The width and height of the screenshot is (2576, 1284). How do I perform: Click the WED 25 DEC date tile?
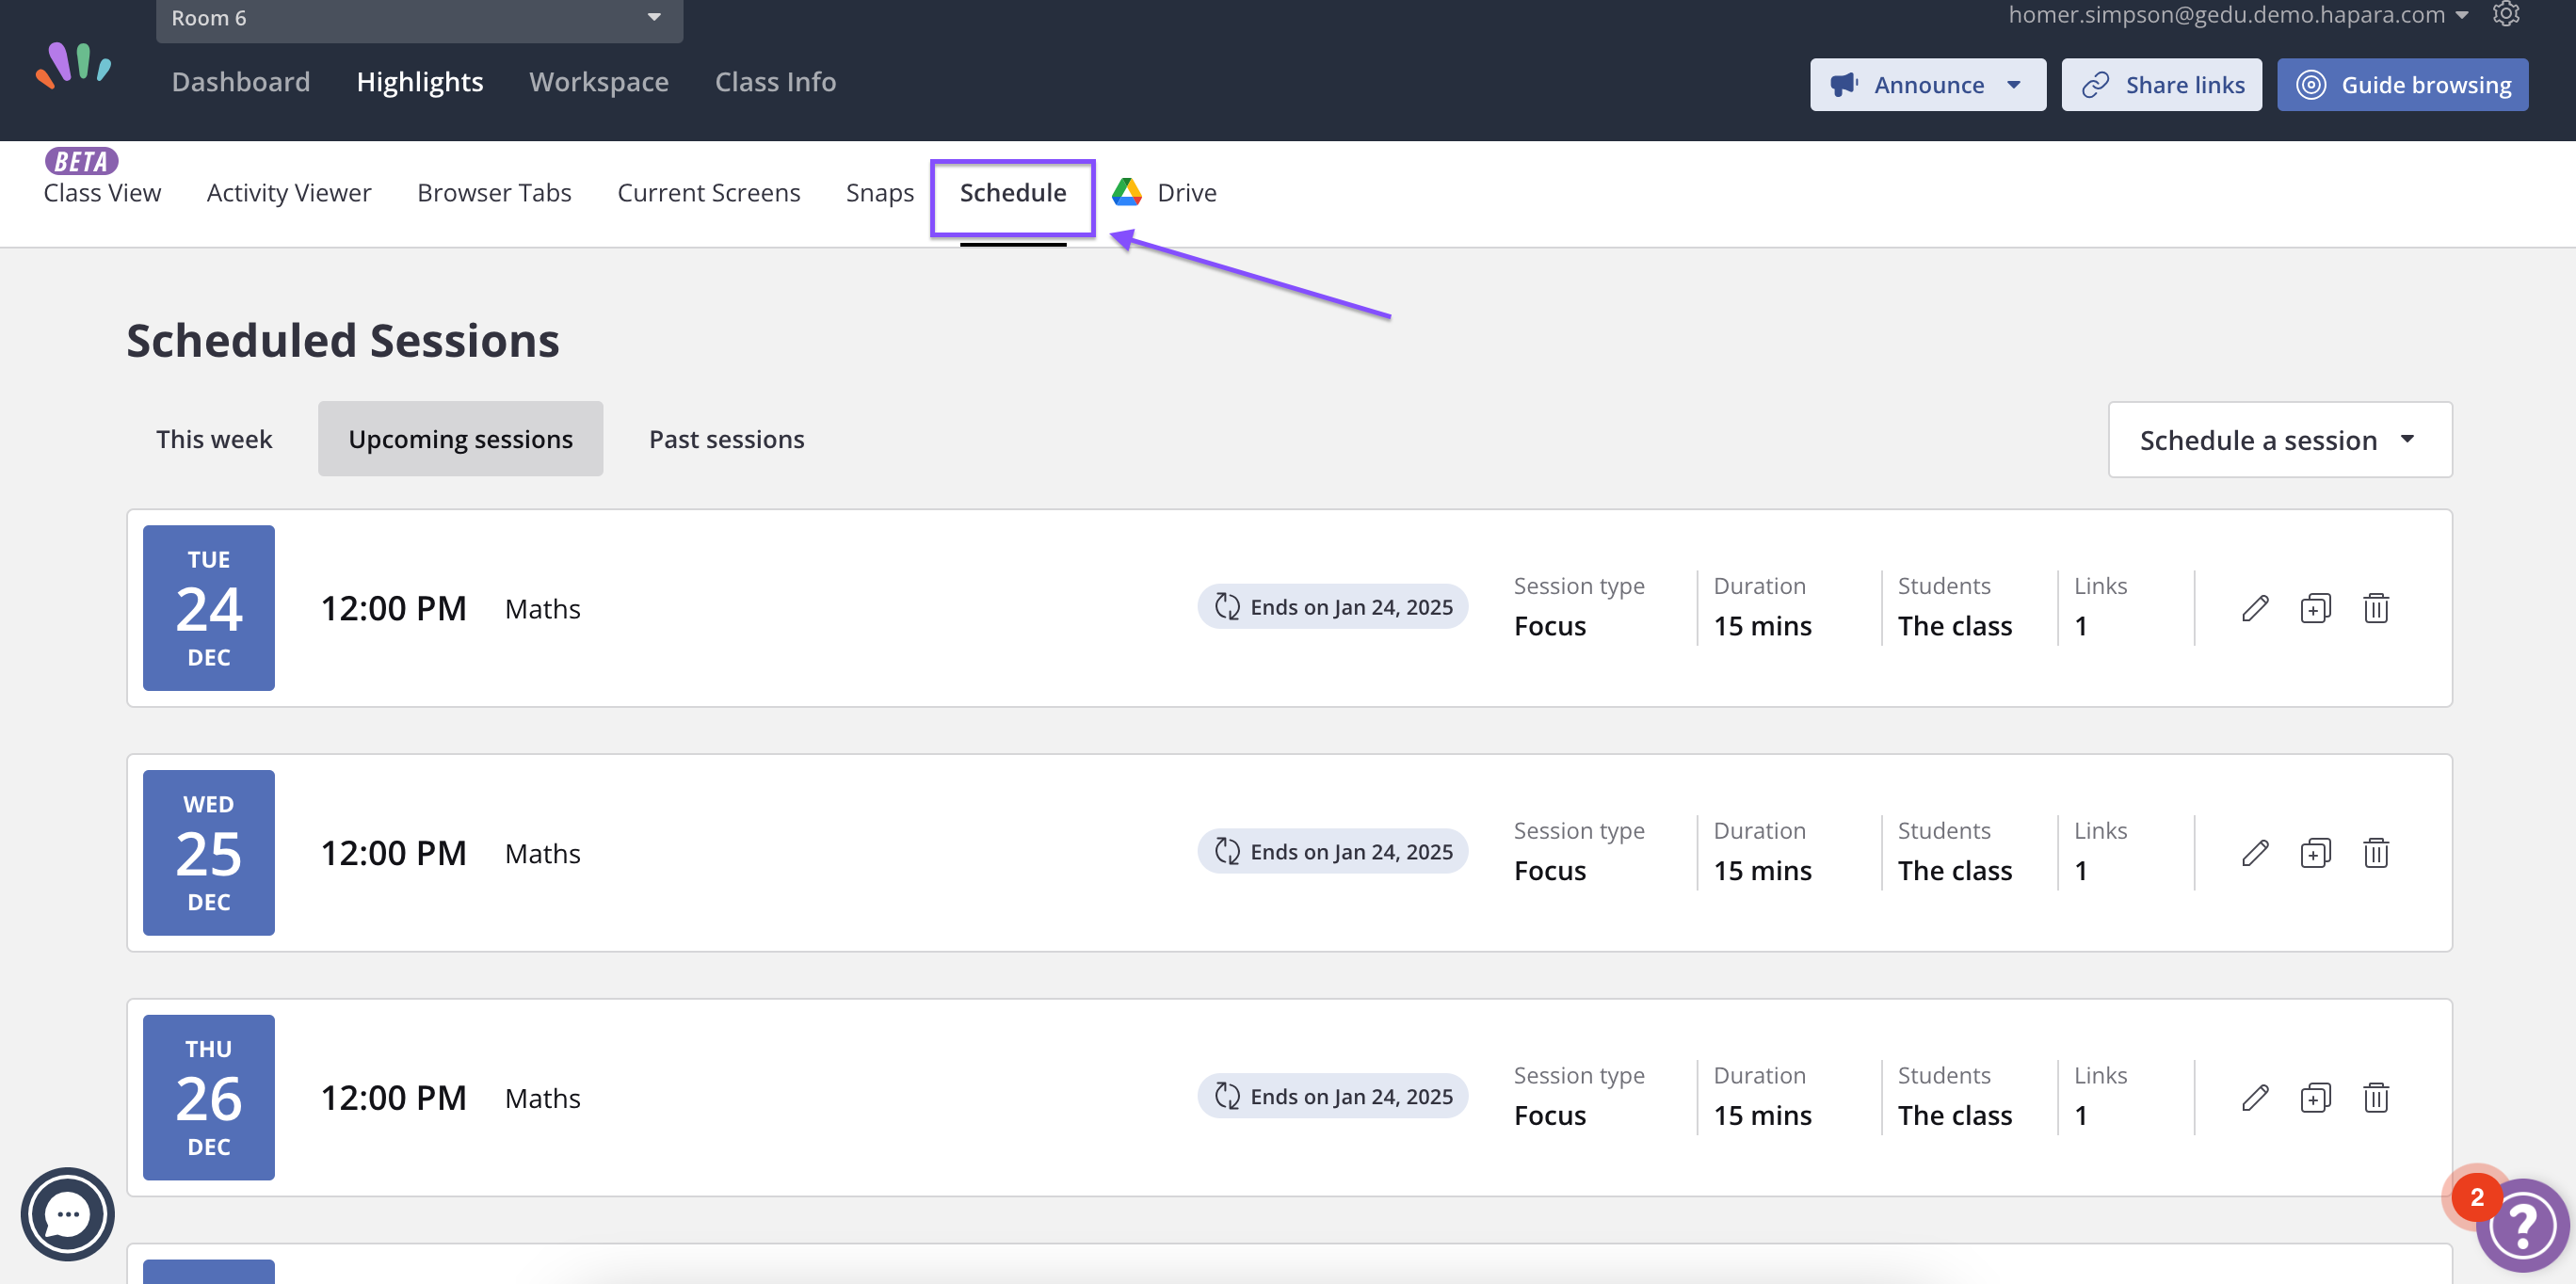pyautogui.click(x=209, y=853)
